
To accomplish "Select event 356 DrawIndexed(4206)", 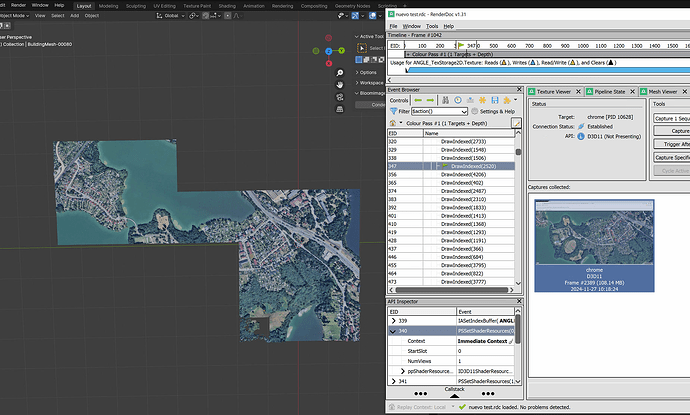I will [x=451, y=174].
